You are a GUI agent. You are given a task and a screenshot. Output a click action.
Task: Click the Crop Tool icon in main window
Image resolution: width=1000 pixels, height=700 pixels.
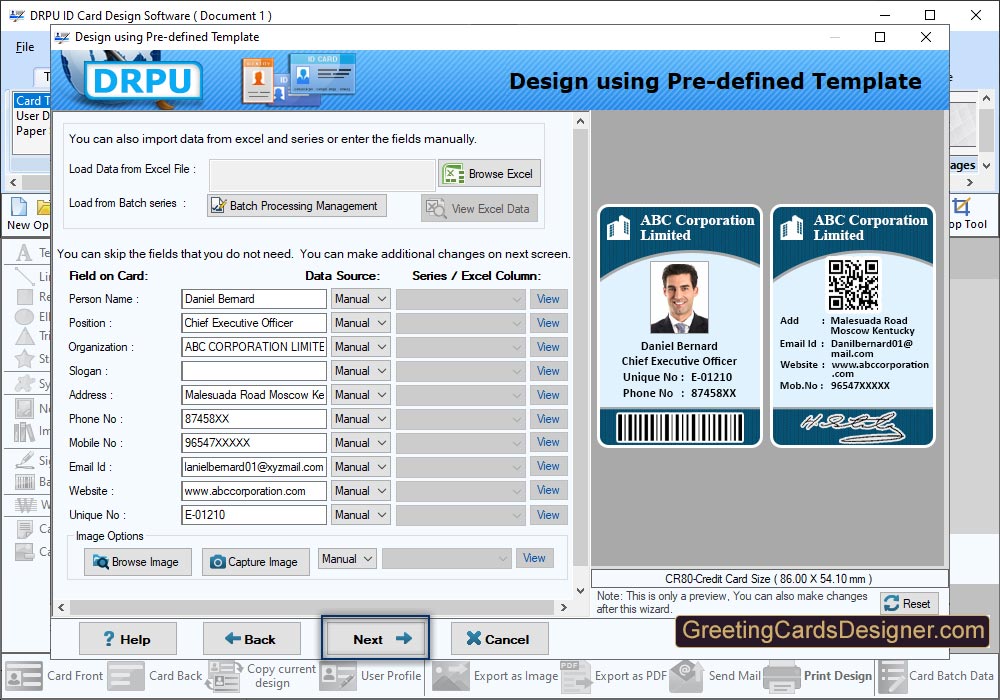click(x=962, y=207)
